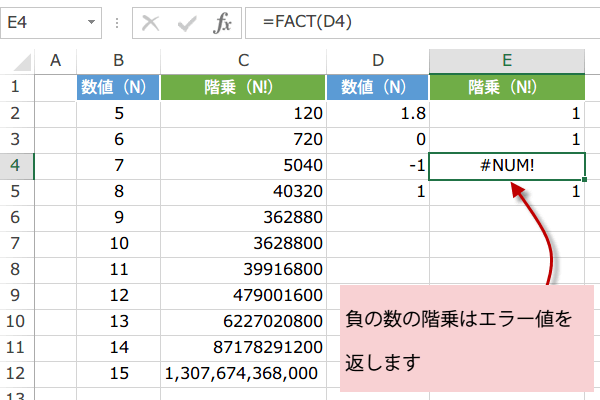Click cell B3 with value 6
Screen dimensions: 600x400
[x=118, y=140]
